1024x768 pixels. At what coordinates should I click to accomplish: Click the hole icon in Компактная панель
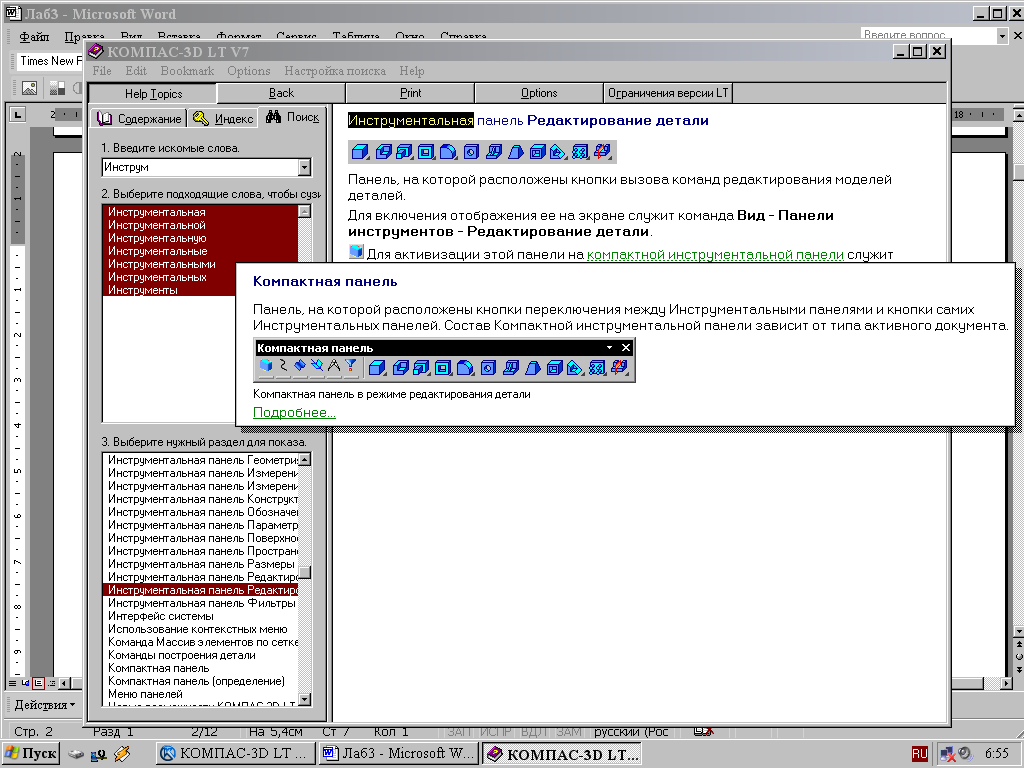[x=488, y=368]
